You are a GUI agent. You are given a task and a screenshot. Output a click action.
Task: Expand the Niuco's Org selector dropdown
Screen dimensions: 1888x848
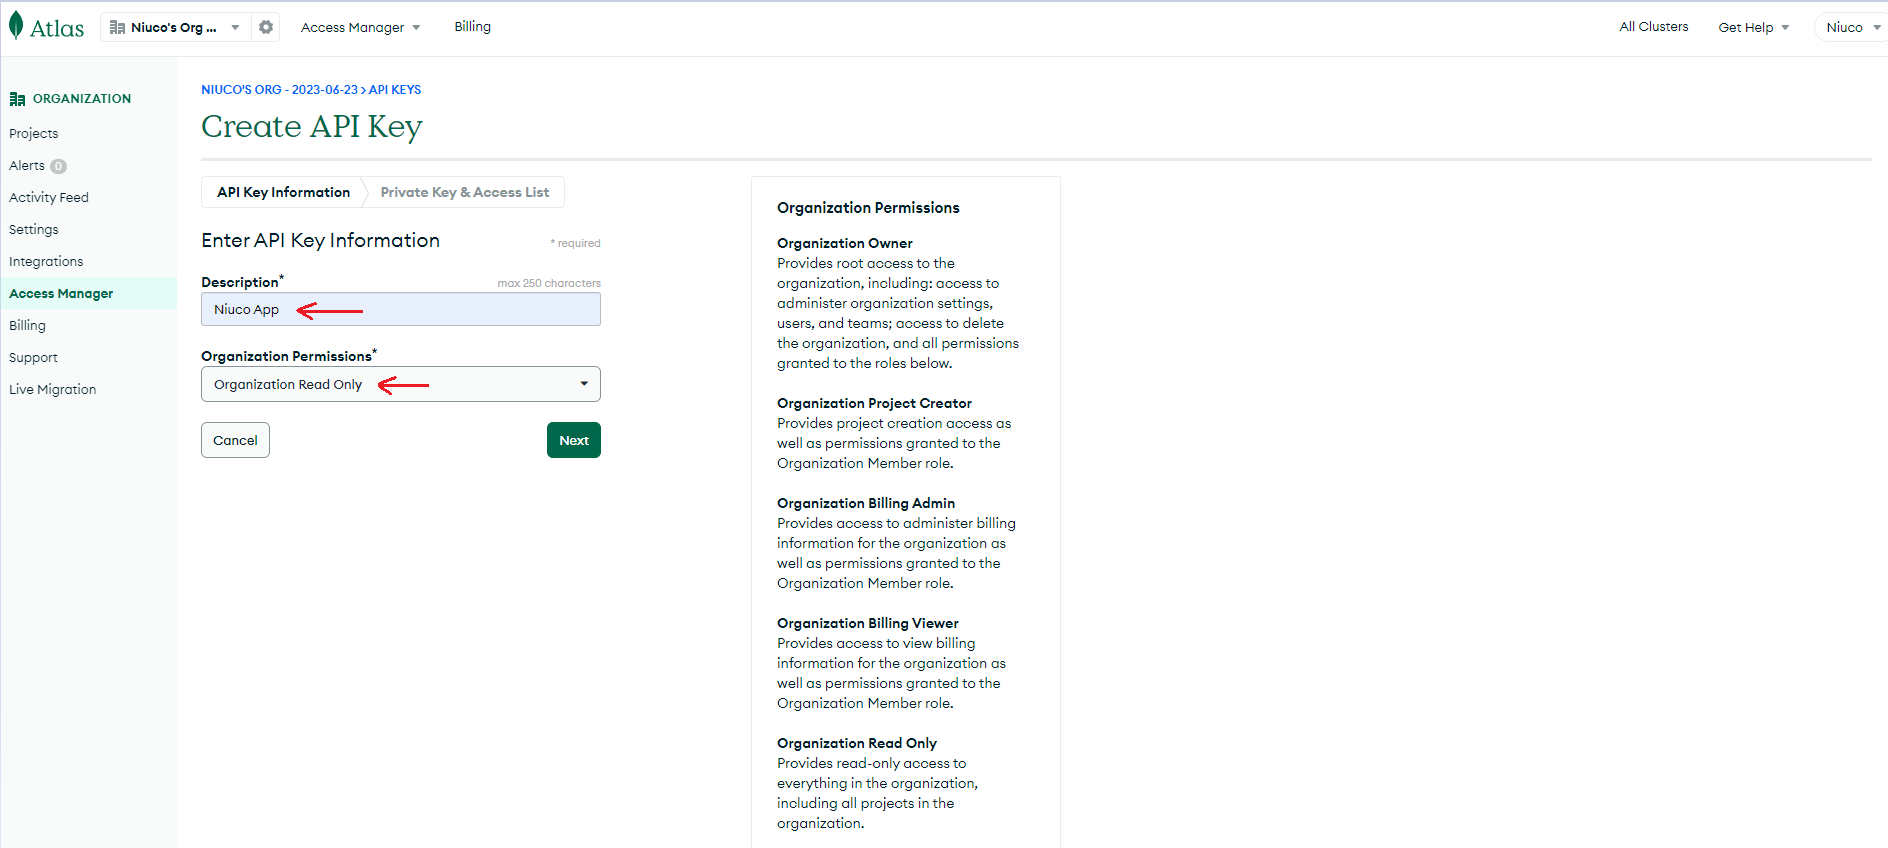[x=175, y=27]
